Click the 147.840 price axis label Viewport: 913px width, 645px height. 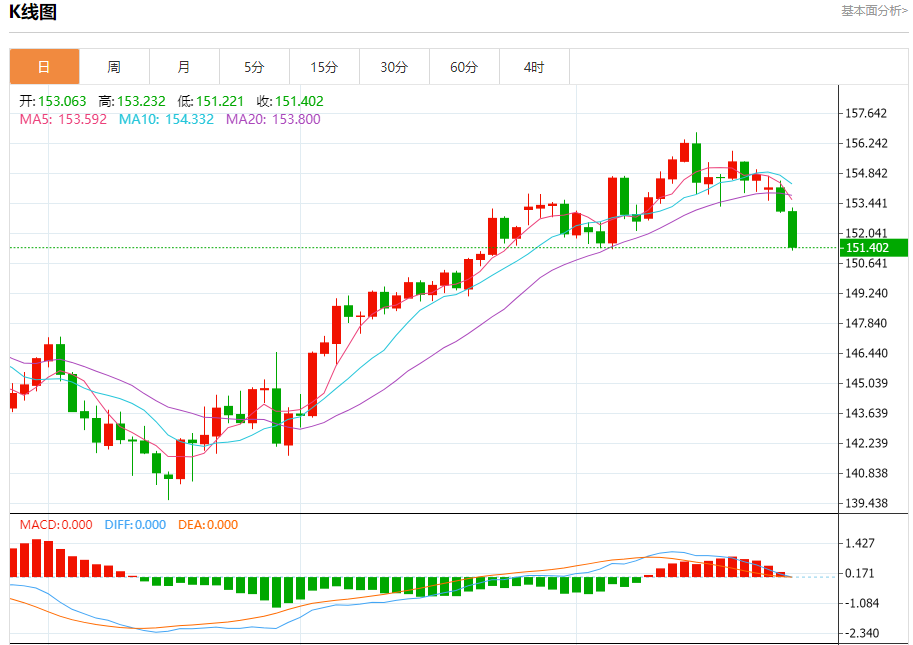pyautogui.click(x=866, y=323)
